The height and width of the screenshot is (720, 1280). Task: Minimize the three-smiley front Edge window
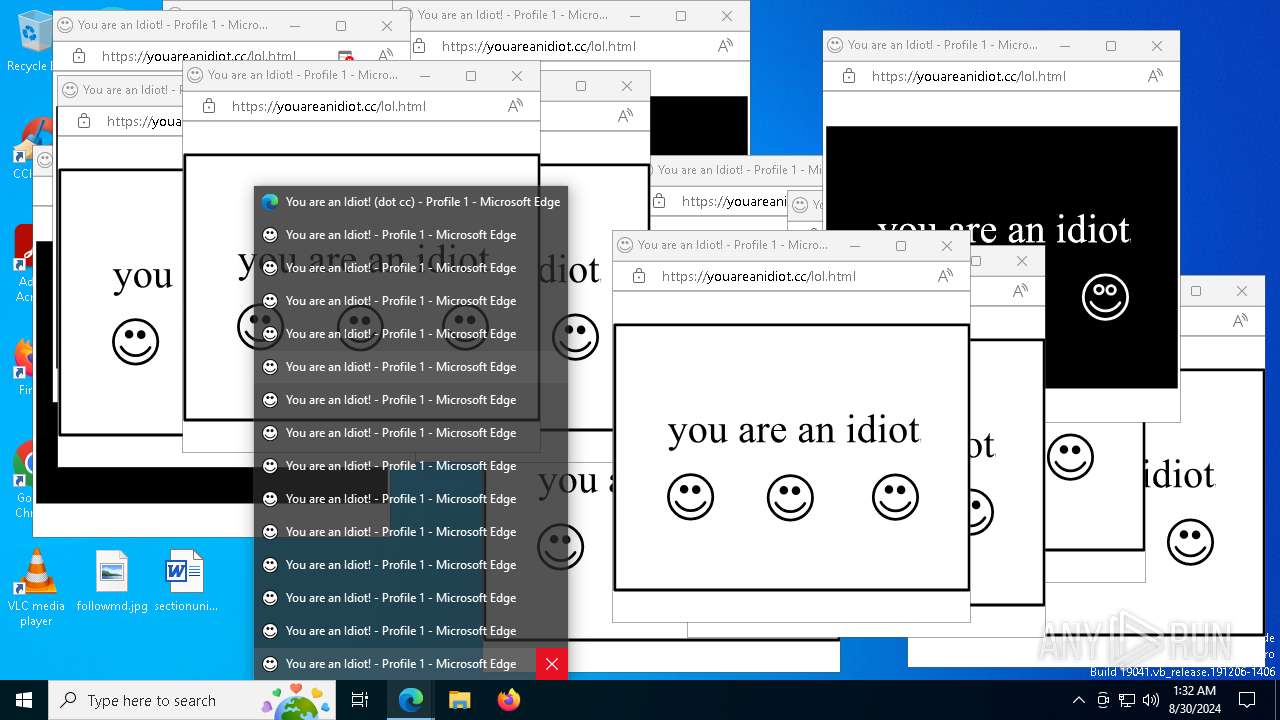click(x=855, y=245)
